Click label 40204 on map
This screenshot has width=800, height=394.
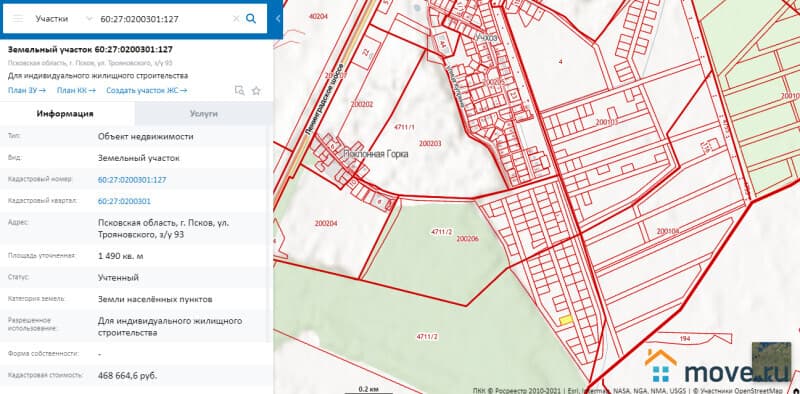tap(318, 16)
